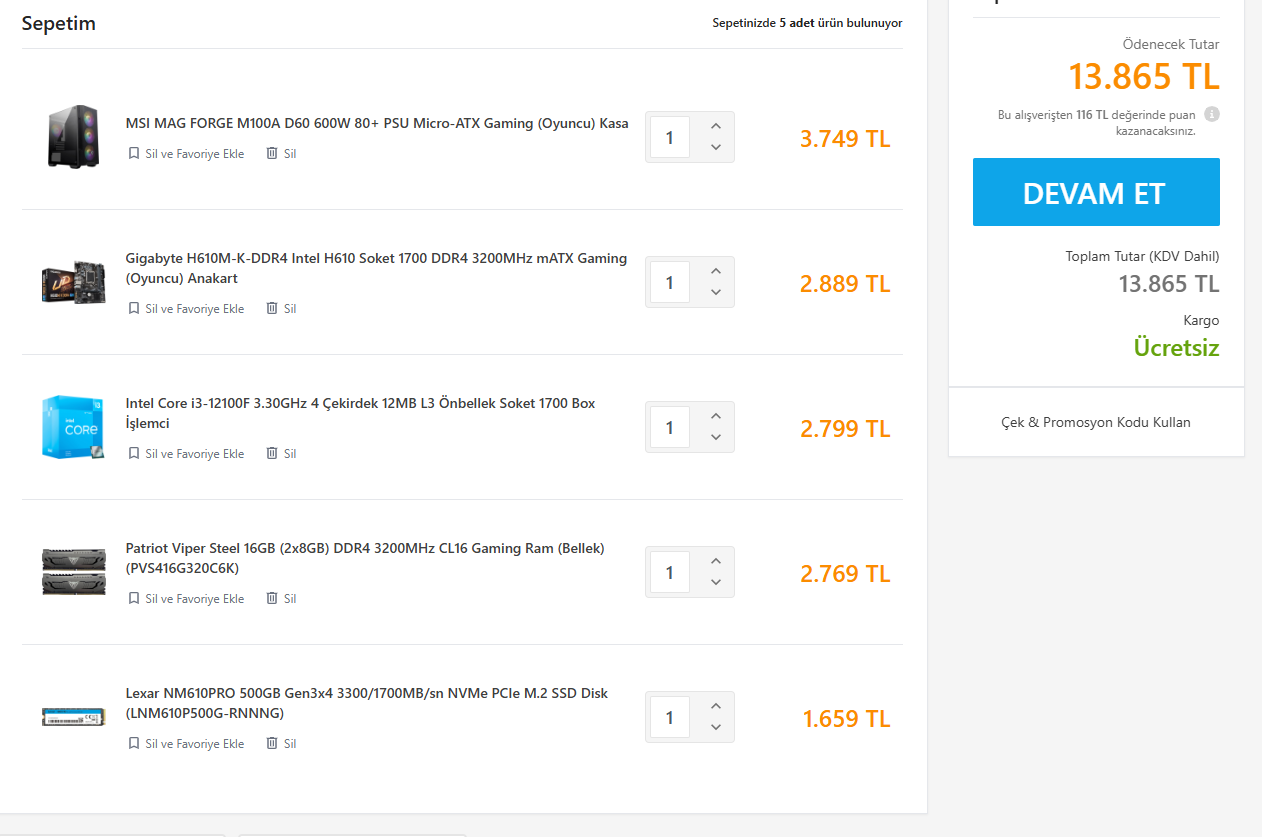Increase quantity of Patriot Viper Steel RAM

click(715, 561)
